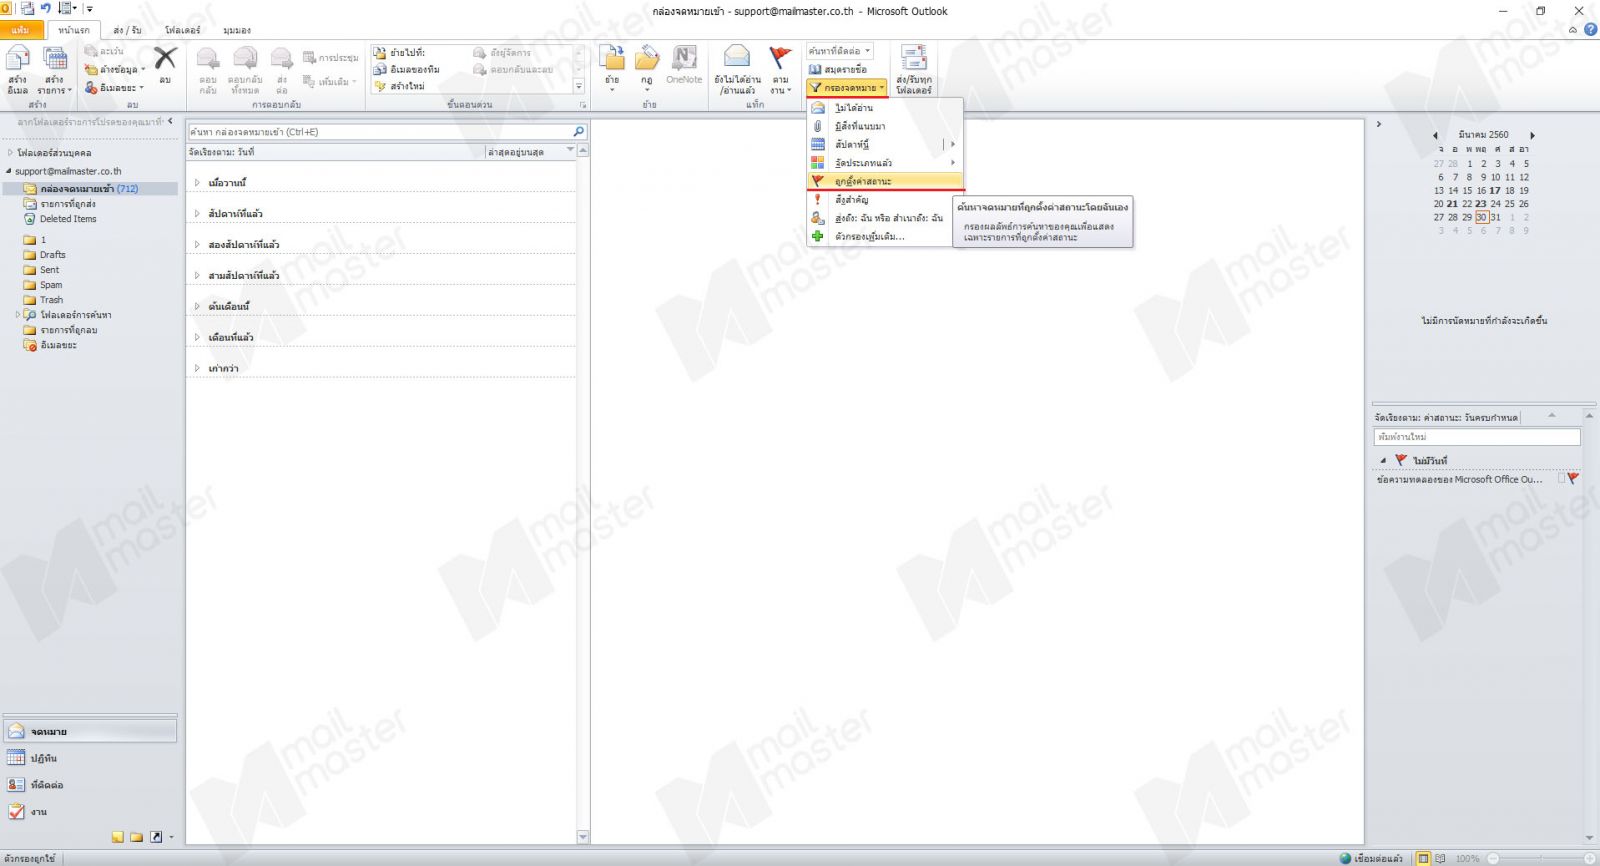Open the Address Book (สมุดรายชื่อ)

click(x=838, y=70)
